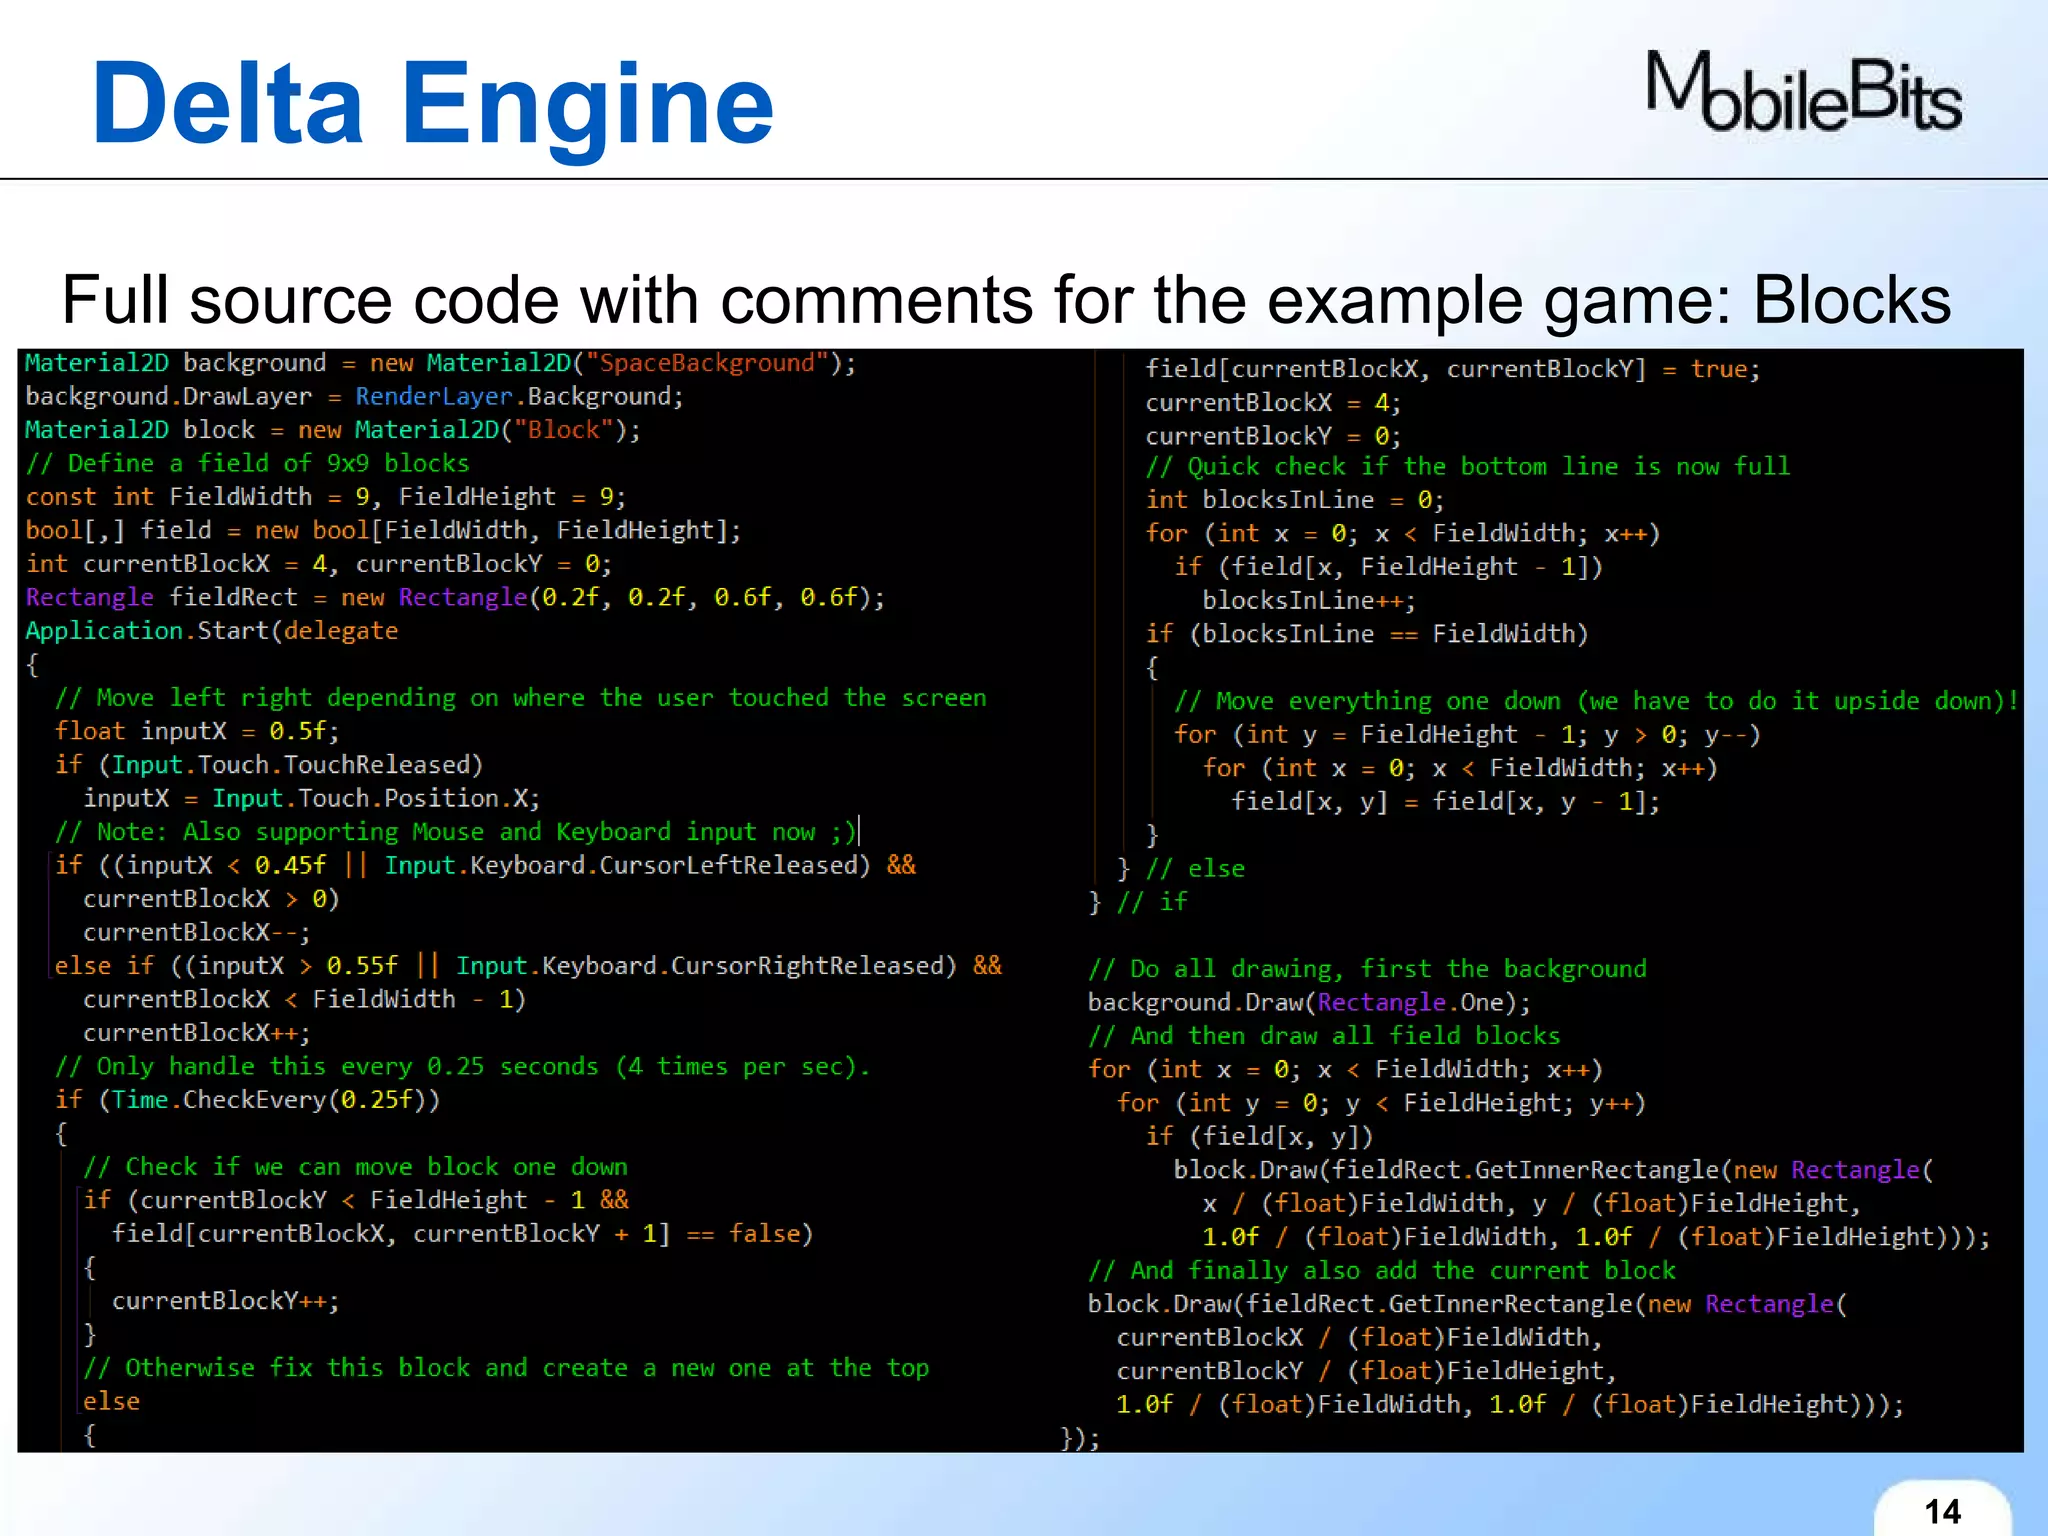Click the comment 'Move left right depending on'
Image resolution: width=2048 pixels, height=1536 pixels.
tap(520, 698)
